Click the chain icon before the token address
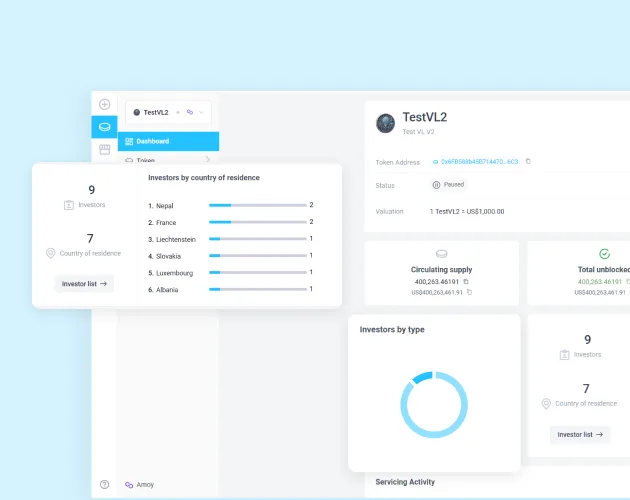This screenshot has width=630, height=500. (435, 162)
